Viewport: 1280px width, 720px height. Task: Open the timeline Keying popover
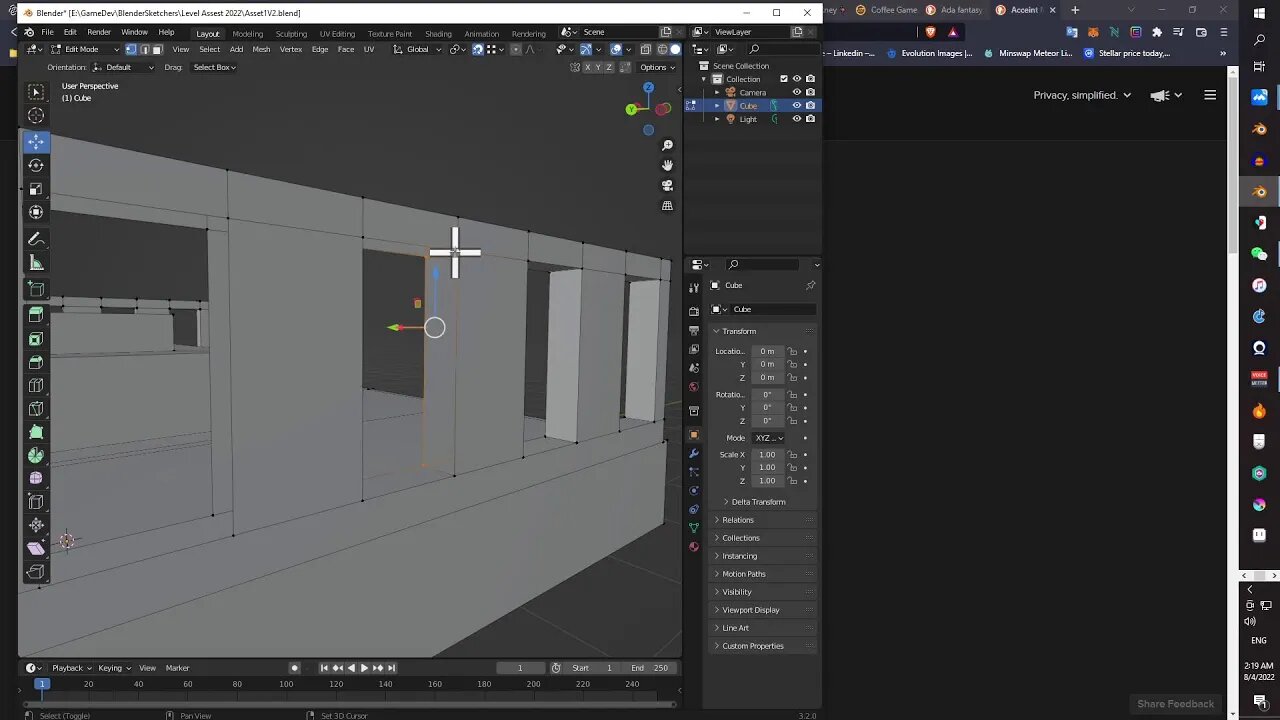[113, 668]
